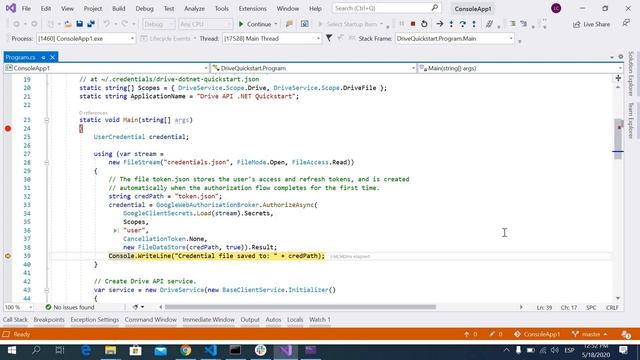Open the 100 % zoom level dropdown
The image size is (640, 360).
[18, 307]
